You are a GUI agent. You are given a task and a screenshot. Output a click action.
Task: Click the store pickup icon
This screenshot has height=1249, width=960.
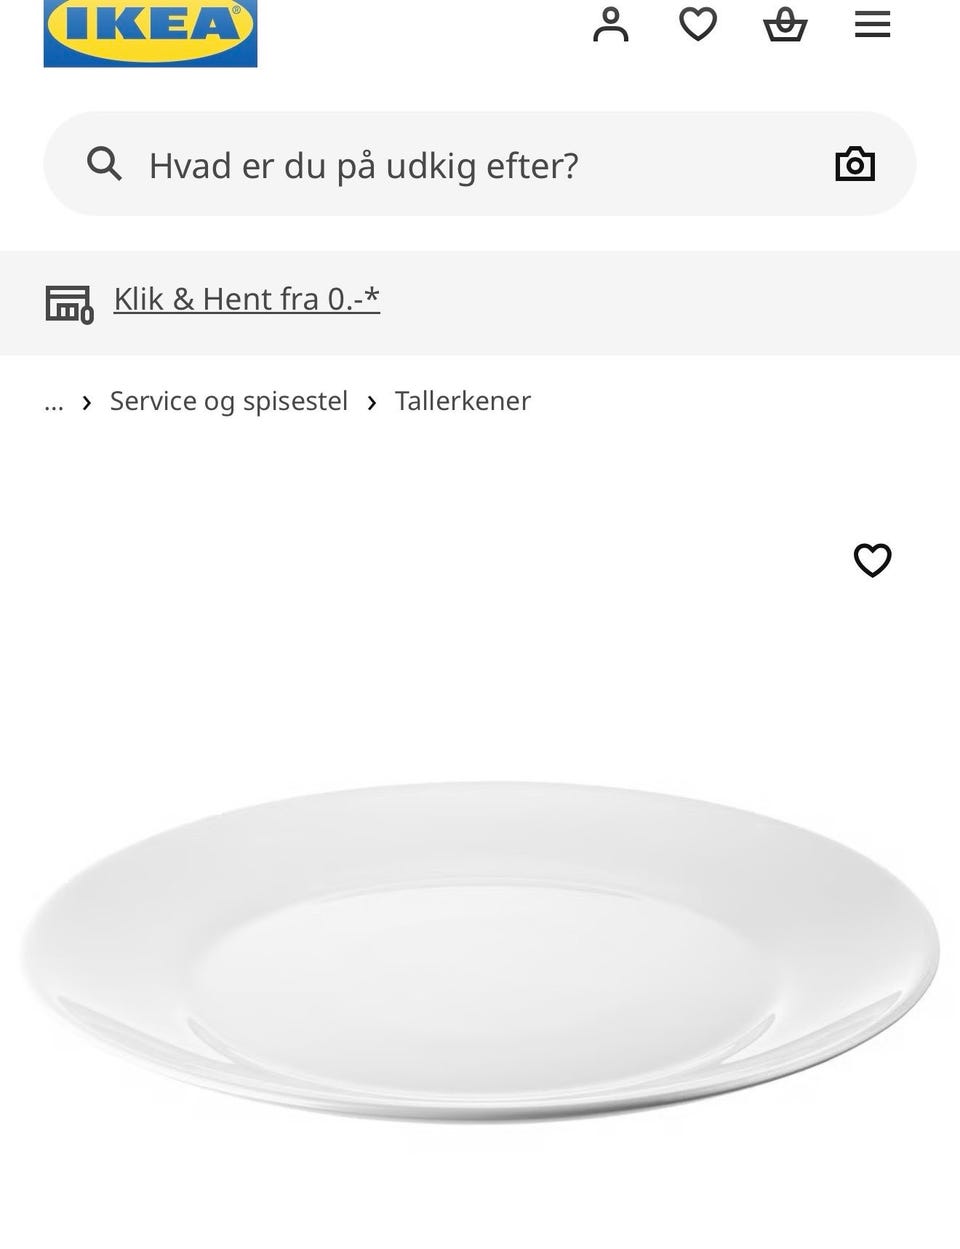(x=69, y=303)
